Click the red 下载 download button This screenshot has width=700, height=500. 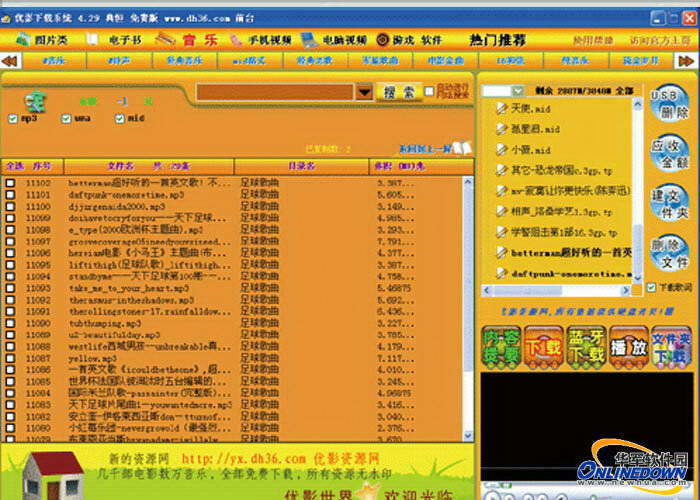point(543,347)
